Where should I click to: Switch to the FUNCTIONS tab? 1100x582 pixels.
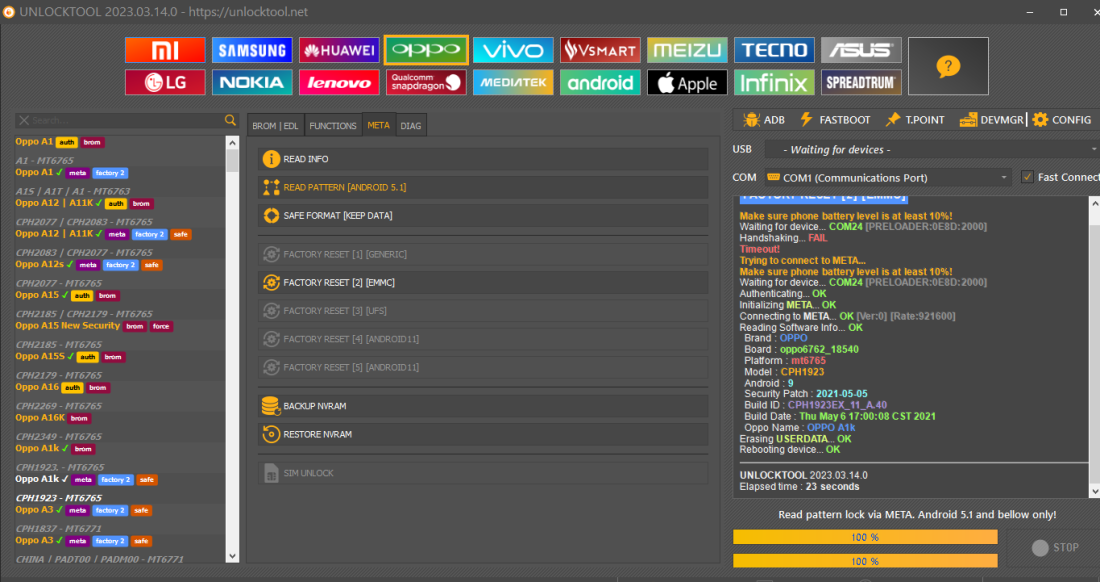click(333, 126)
